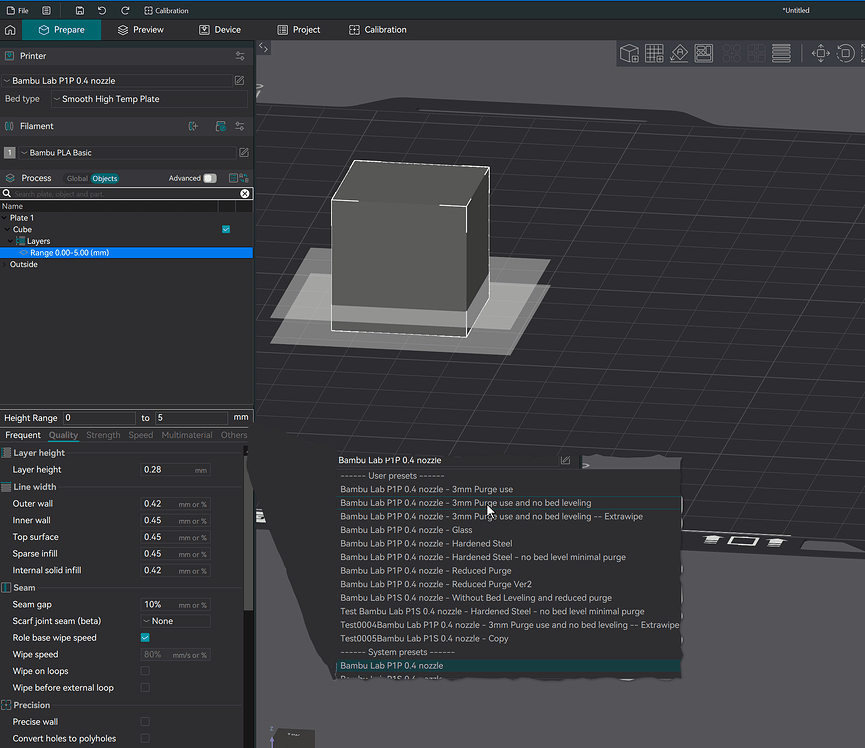Image resolution: width=865 pixels, height=748 pixels.
Task: Open the Others settings tab
Action: (234, 435)
